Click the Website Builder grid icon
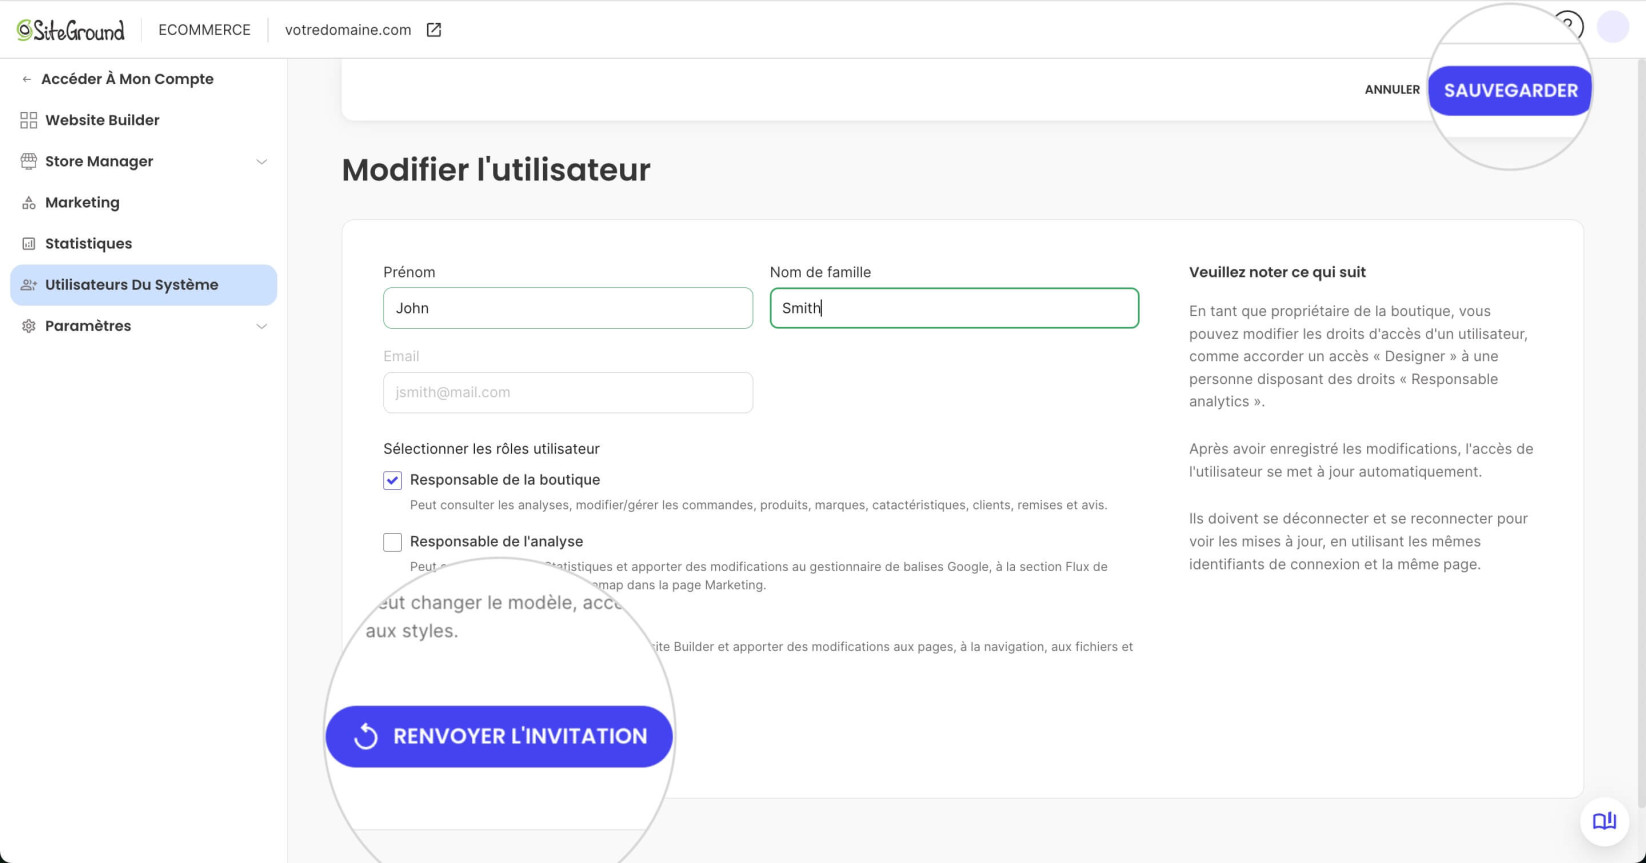The width and height of the screenshot is (1646, 863). (x=29, y=120)
